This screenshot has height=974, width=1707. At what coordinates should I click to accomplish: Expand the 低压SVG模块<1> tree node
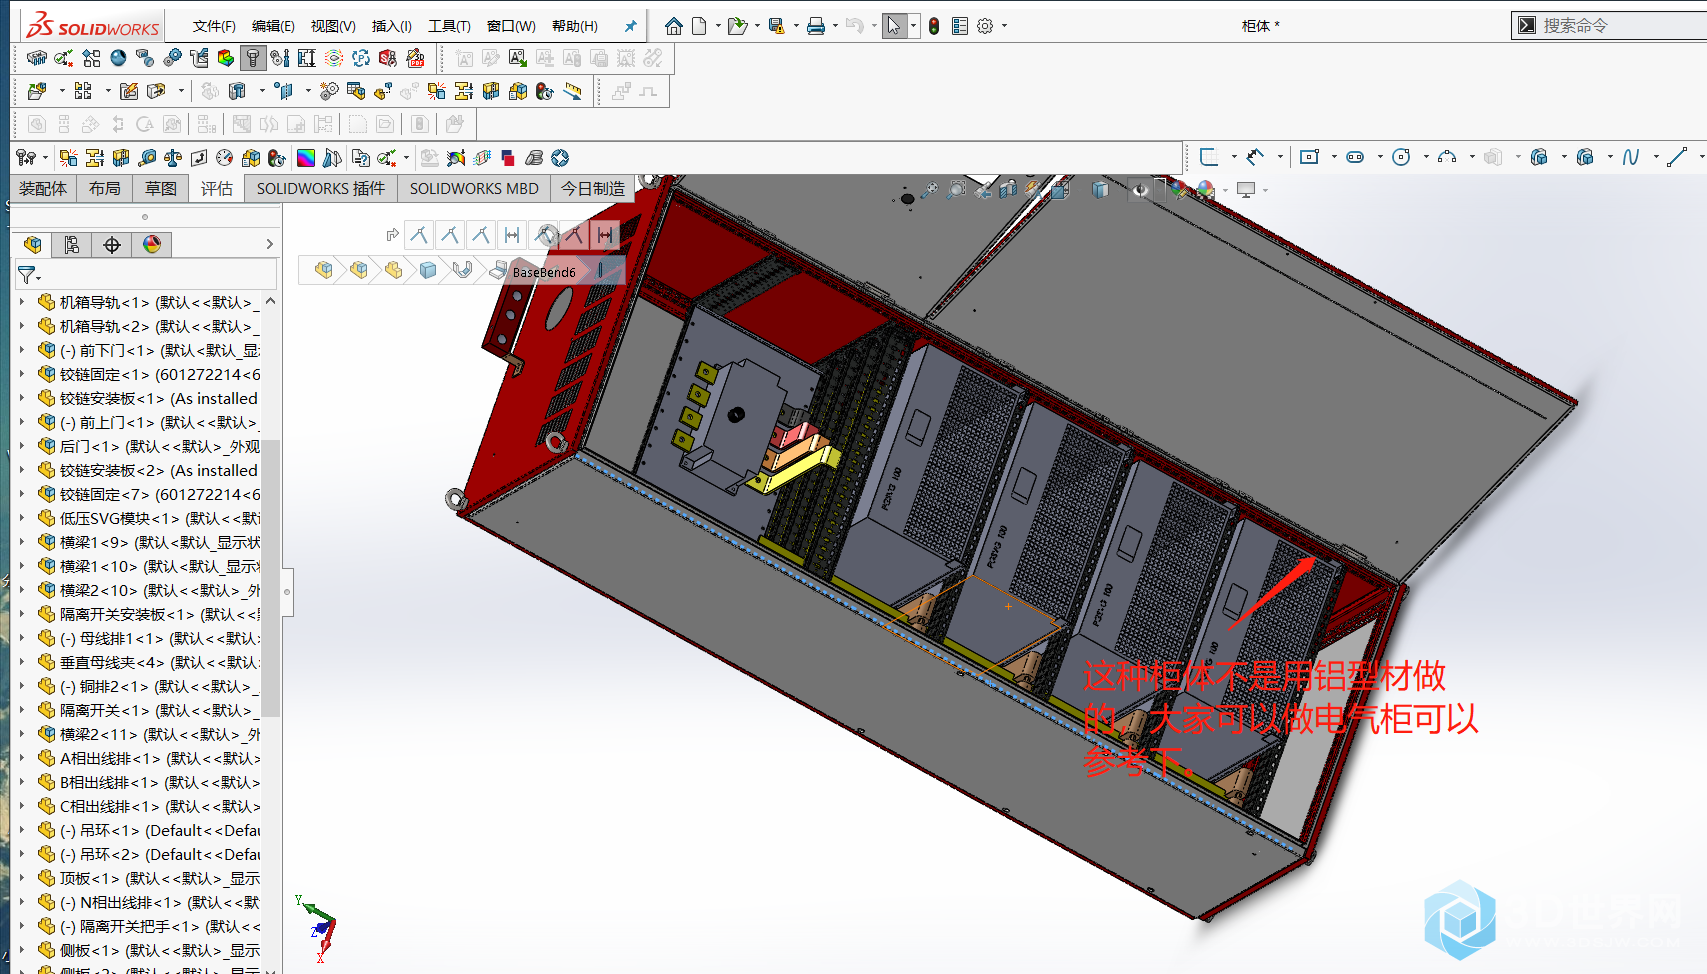(22, 517)
